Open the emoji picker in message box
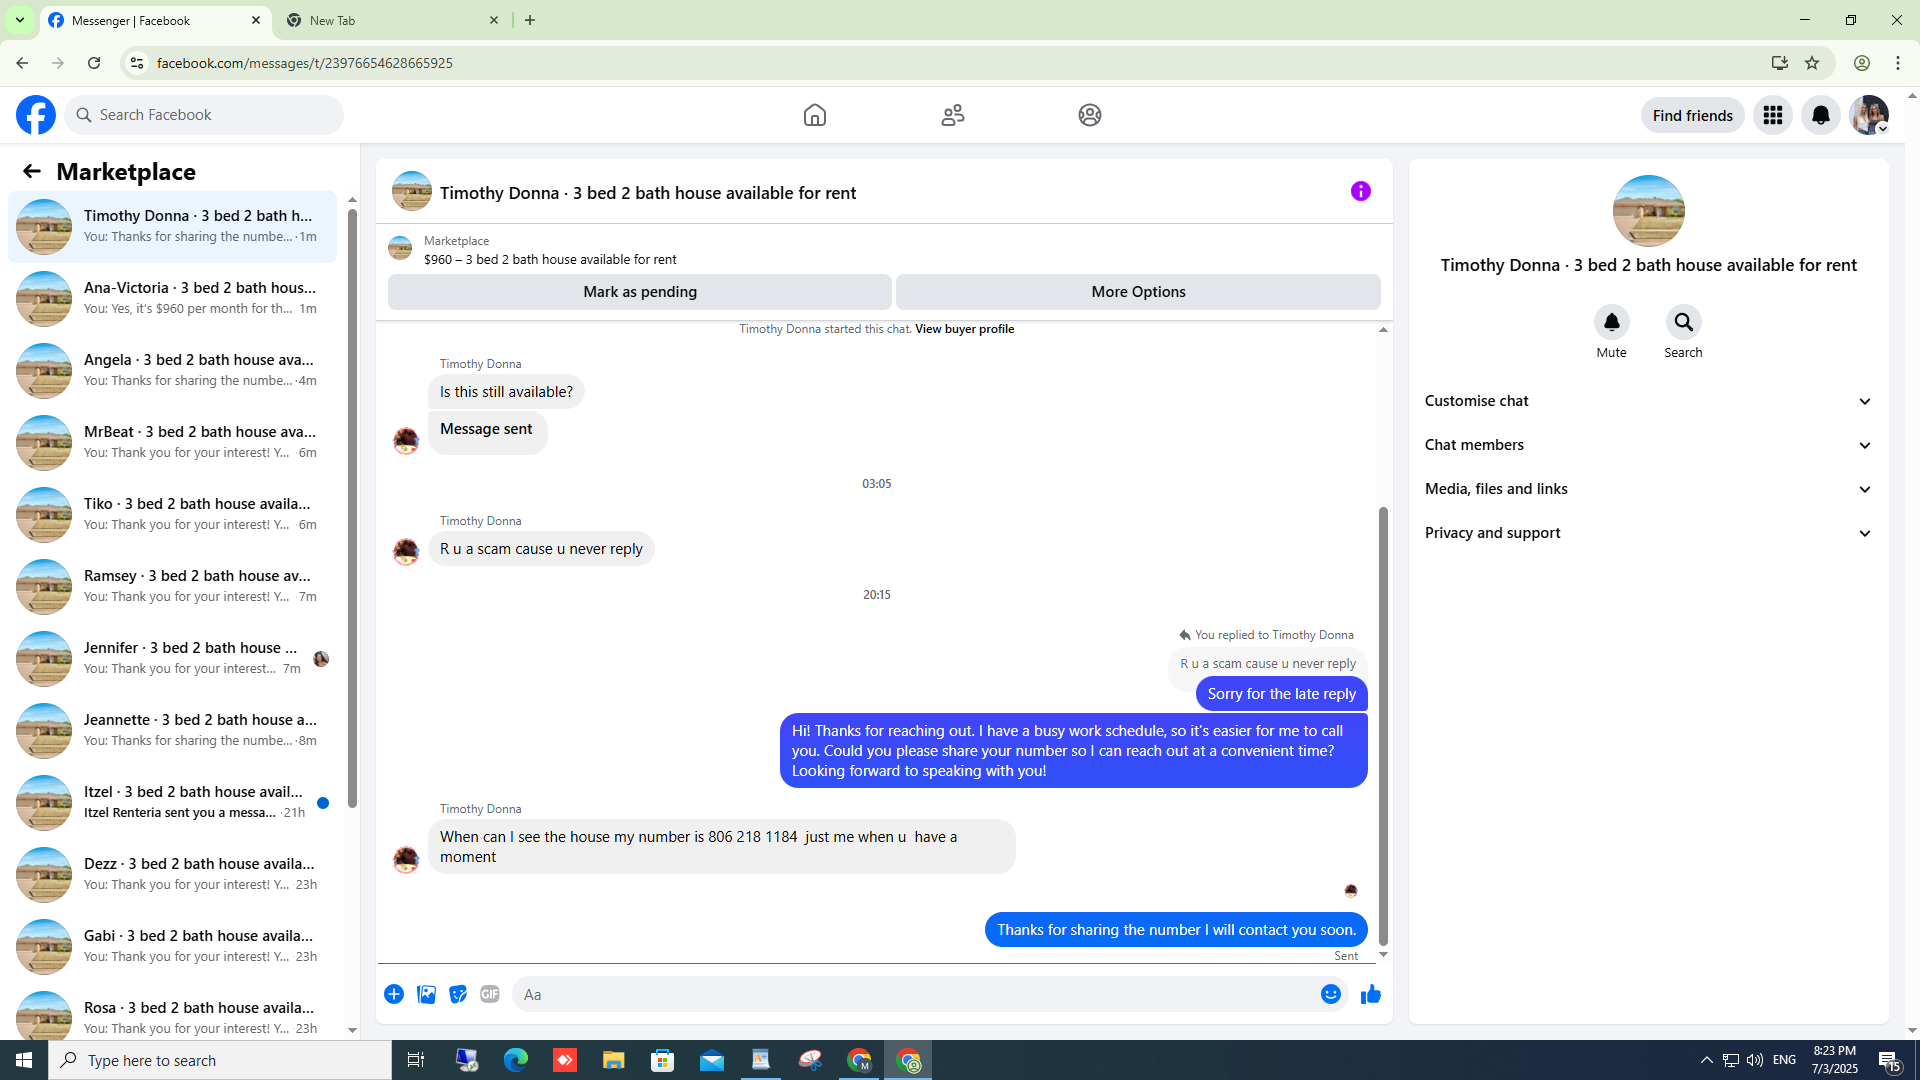The height and width of the screenshot is (1080, 1920). click(1330, 994)
